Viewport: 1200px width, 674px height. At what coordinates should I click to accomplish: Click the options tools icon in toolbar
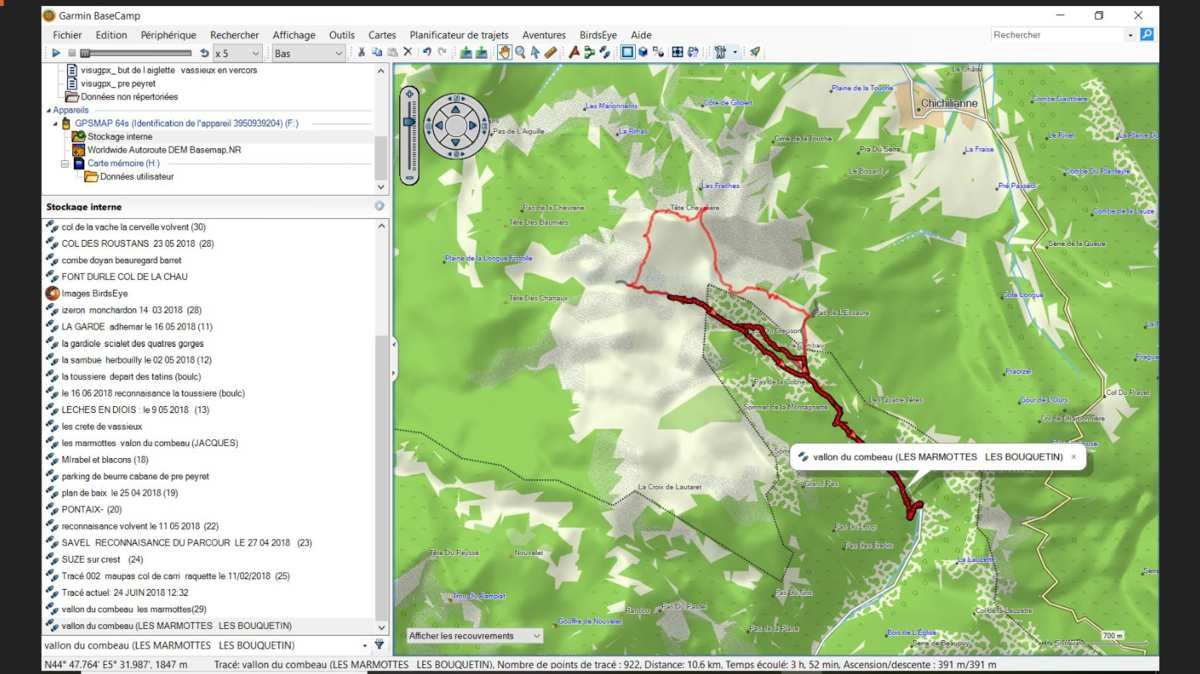tap(720, 53)
